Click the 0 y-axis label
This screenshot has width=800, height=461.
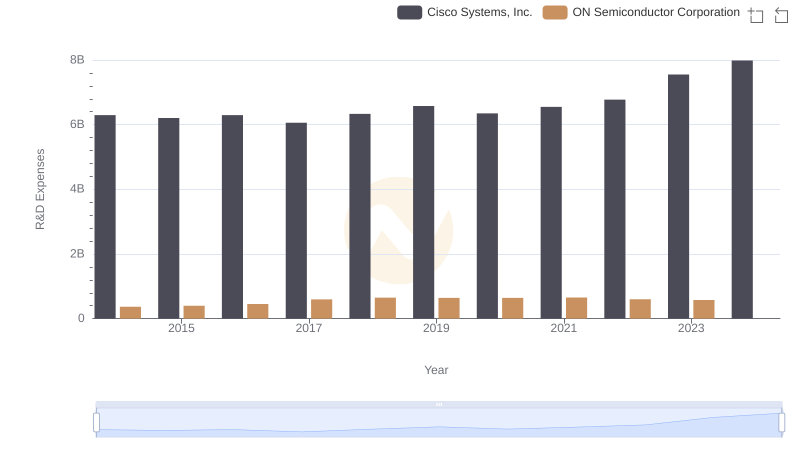tap(81, 318)
